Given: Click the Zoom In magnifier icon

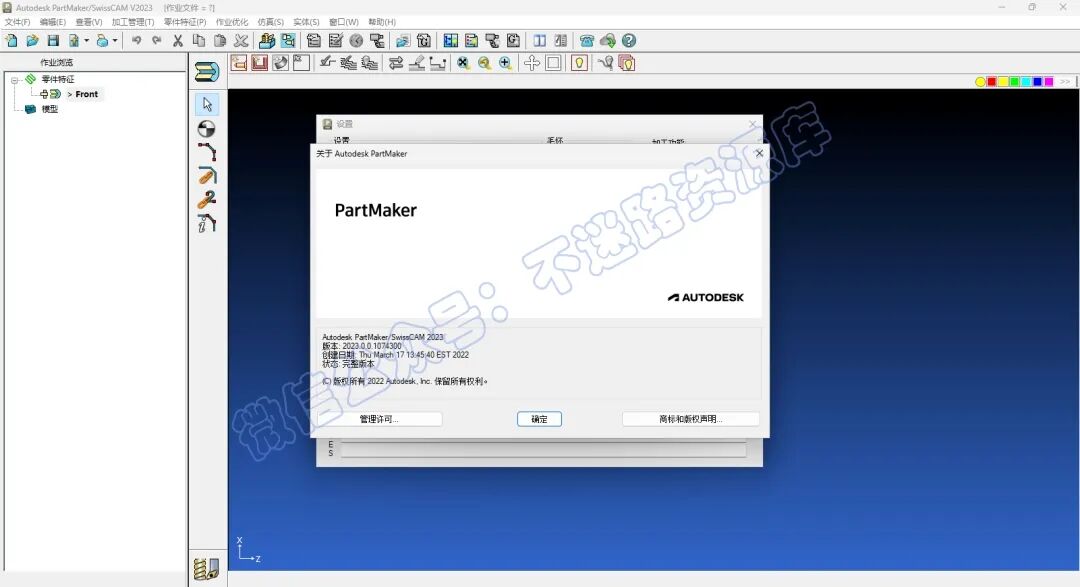Looking at the screenshot, I should (506, 63).
